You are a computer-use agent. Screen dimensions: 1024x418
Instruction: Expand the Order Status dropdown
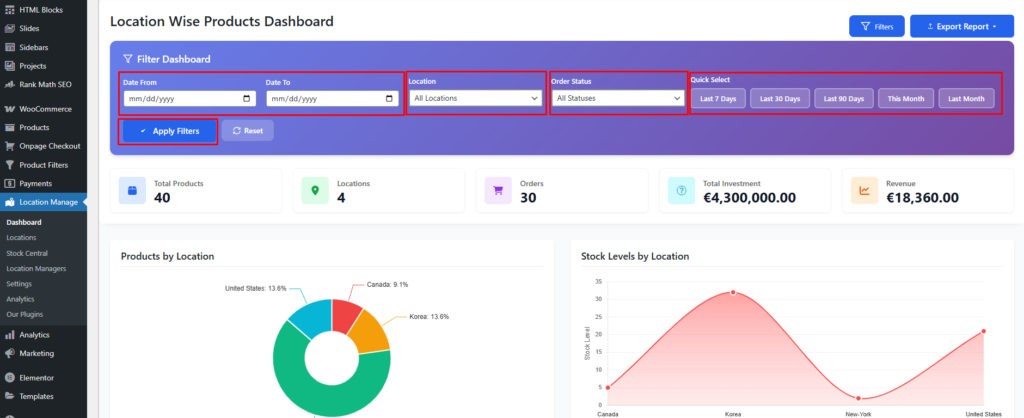coord(618,98)
